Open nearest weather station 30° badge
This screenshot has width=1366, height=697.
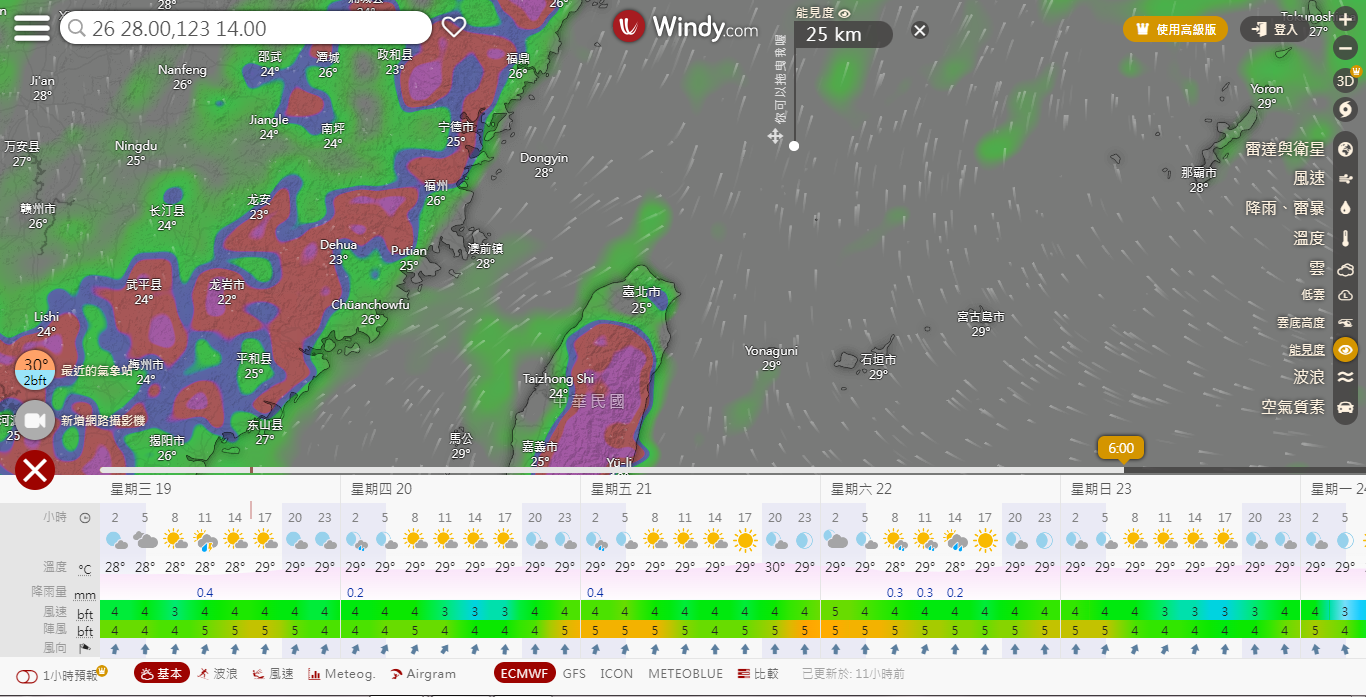35,371
